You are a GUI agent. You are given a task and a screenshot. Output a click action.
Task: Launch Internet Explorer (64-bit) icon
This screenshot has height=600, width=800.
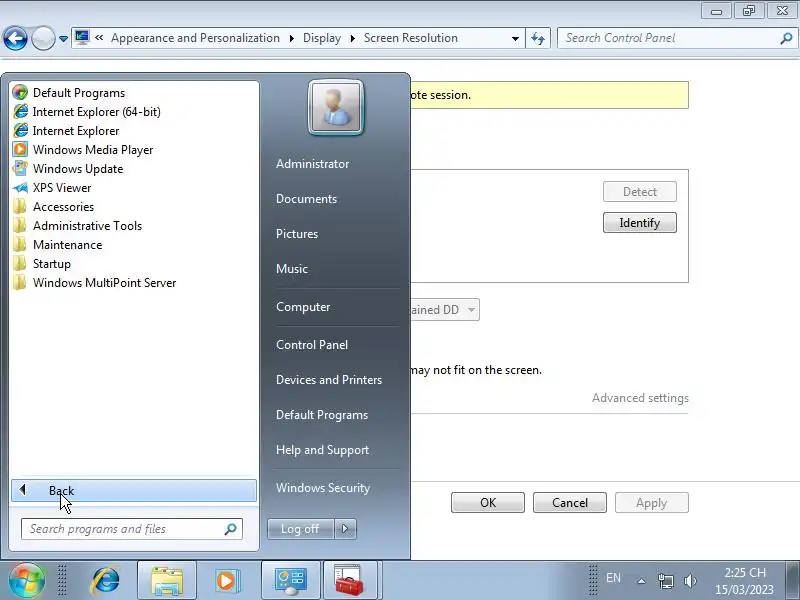pyautogui.click(x=20, y=111)
